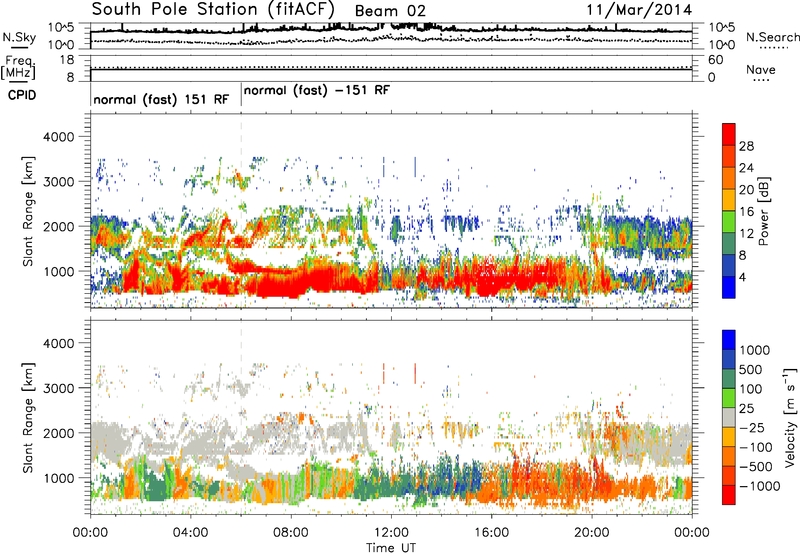This screenshot has height=554, width=800.
Task: Click the '00:00' tick at time-axis end
Action: [691, 533]
